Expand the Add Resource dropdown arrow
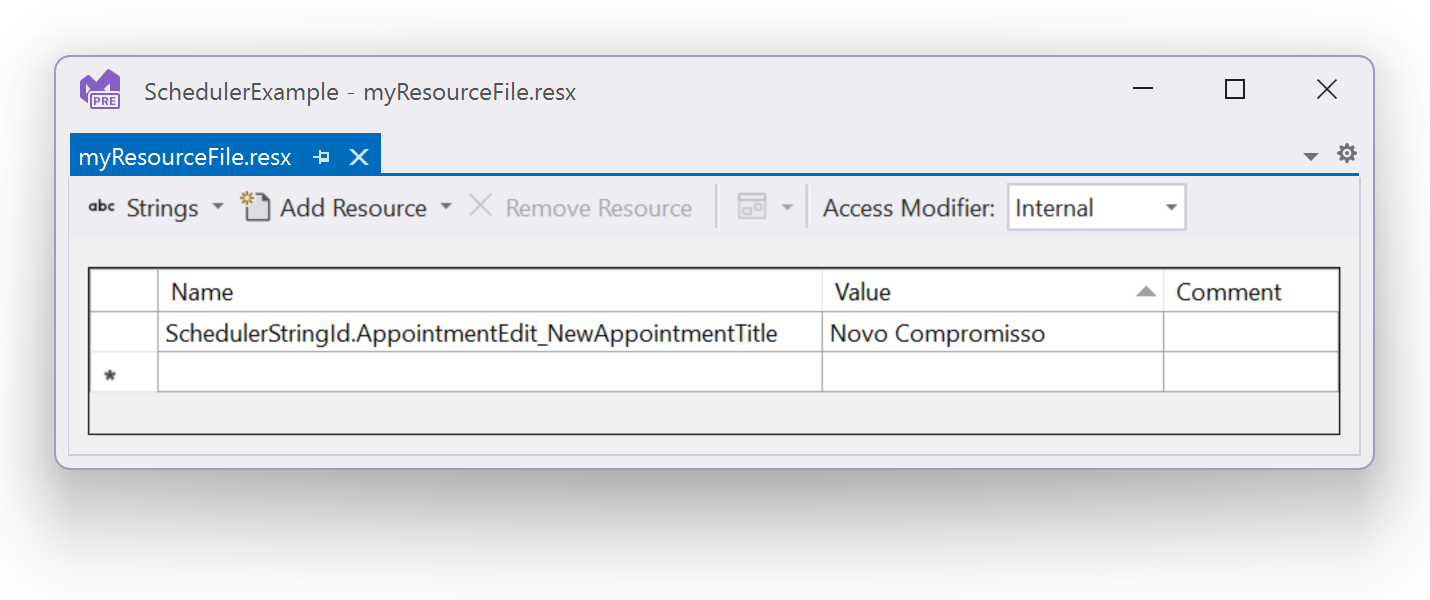The image size is (1430, 600). 446,207
